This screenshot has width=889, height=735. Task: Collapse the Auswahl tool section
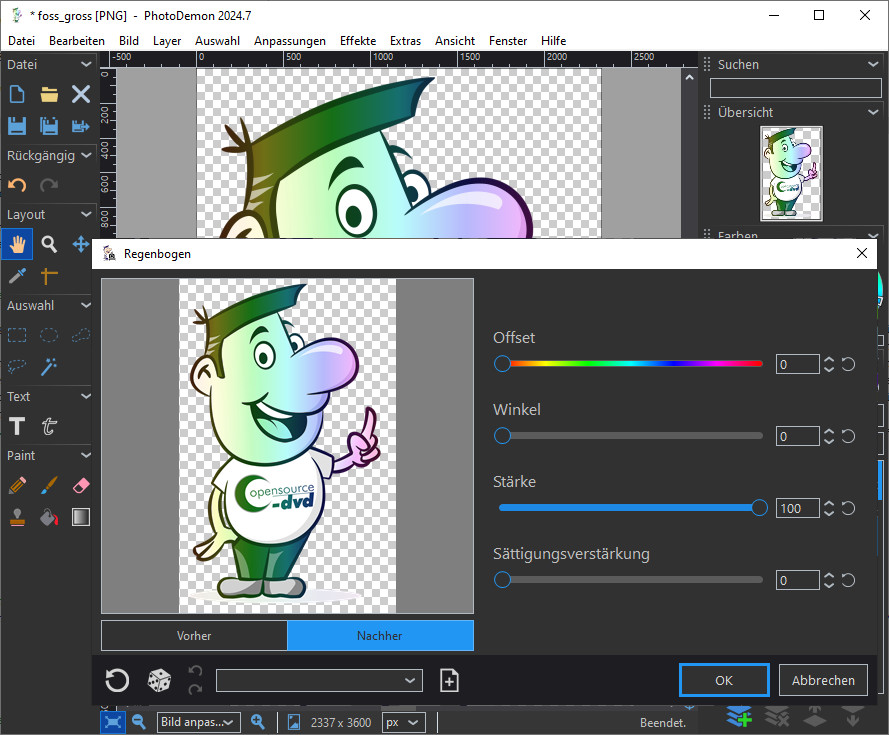(86, 305)
